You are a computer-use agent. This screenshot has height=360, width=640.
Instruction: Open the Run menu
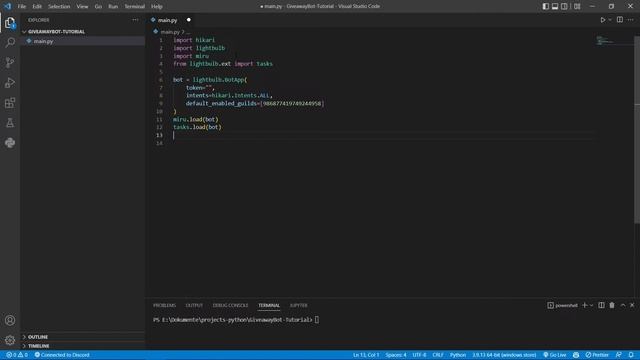[x=113, y=7]
